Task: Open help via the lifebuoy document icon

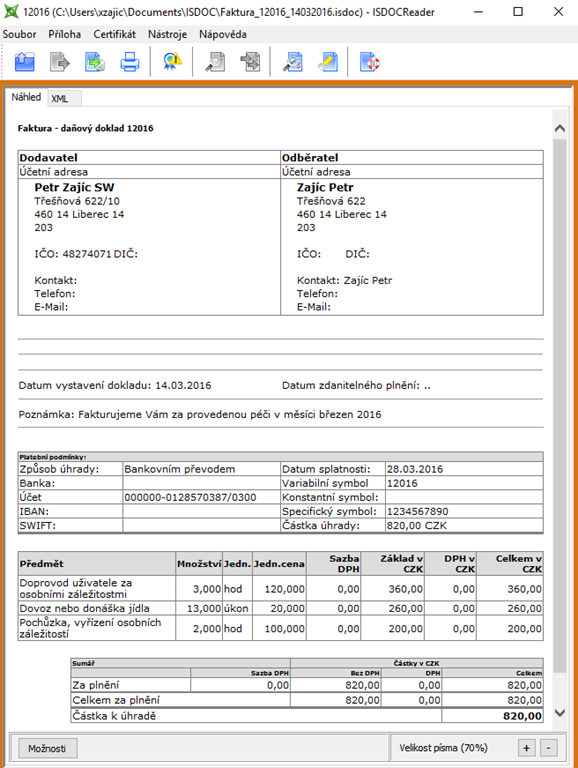Action: (x=369, y=62)
